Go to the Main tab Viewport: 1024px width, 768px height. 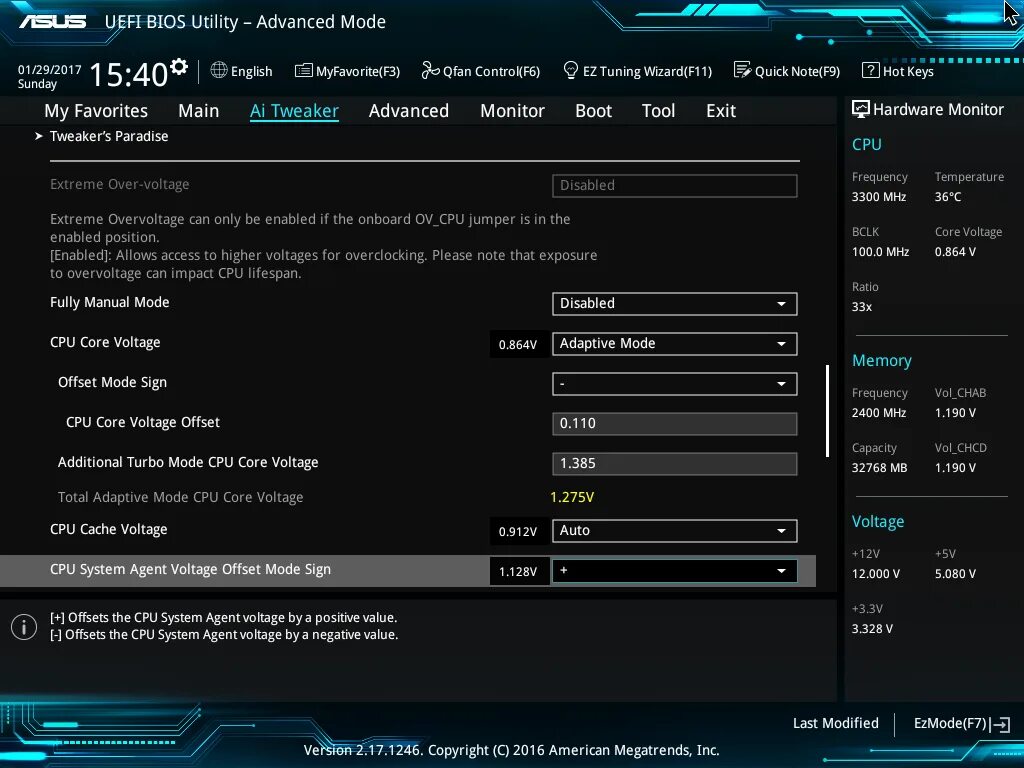(199, 111)
